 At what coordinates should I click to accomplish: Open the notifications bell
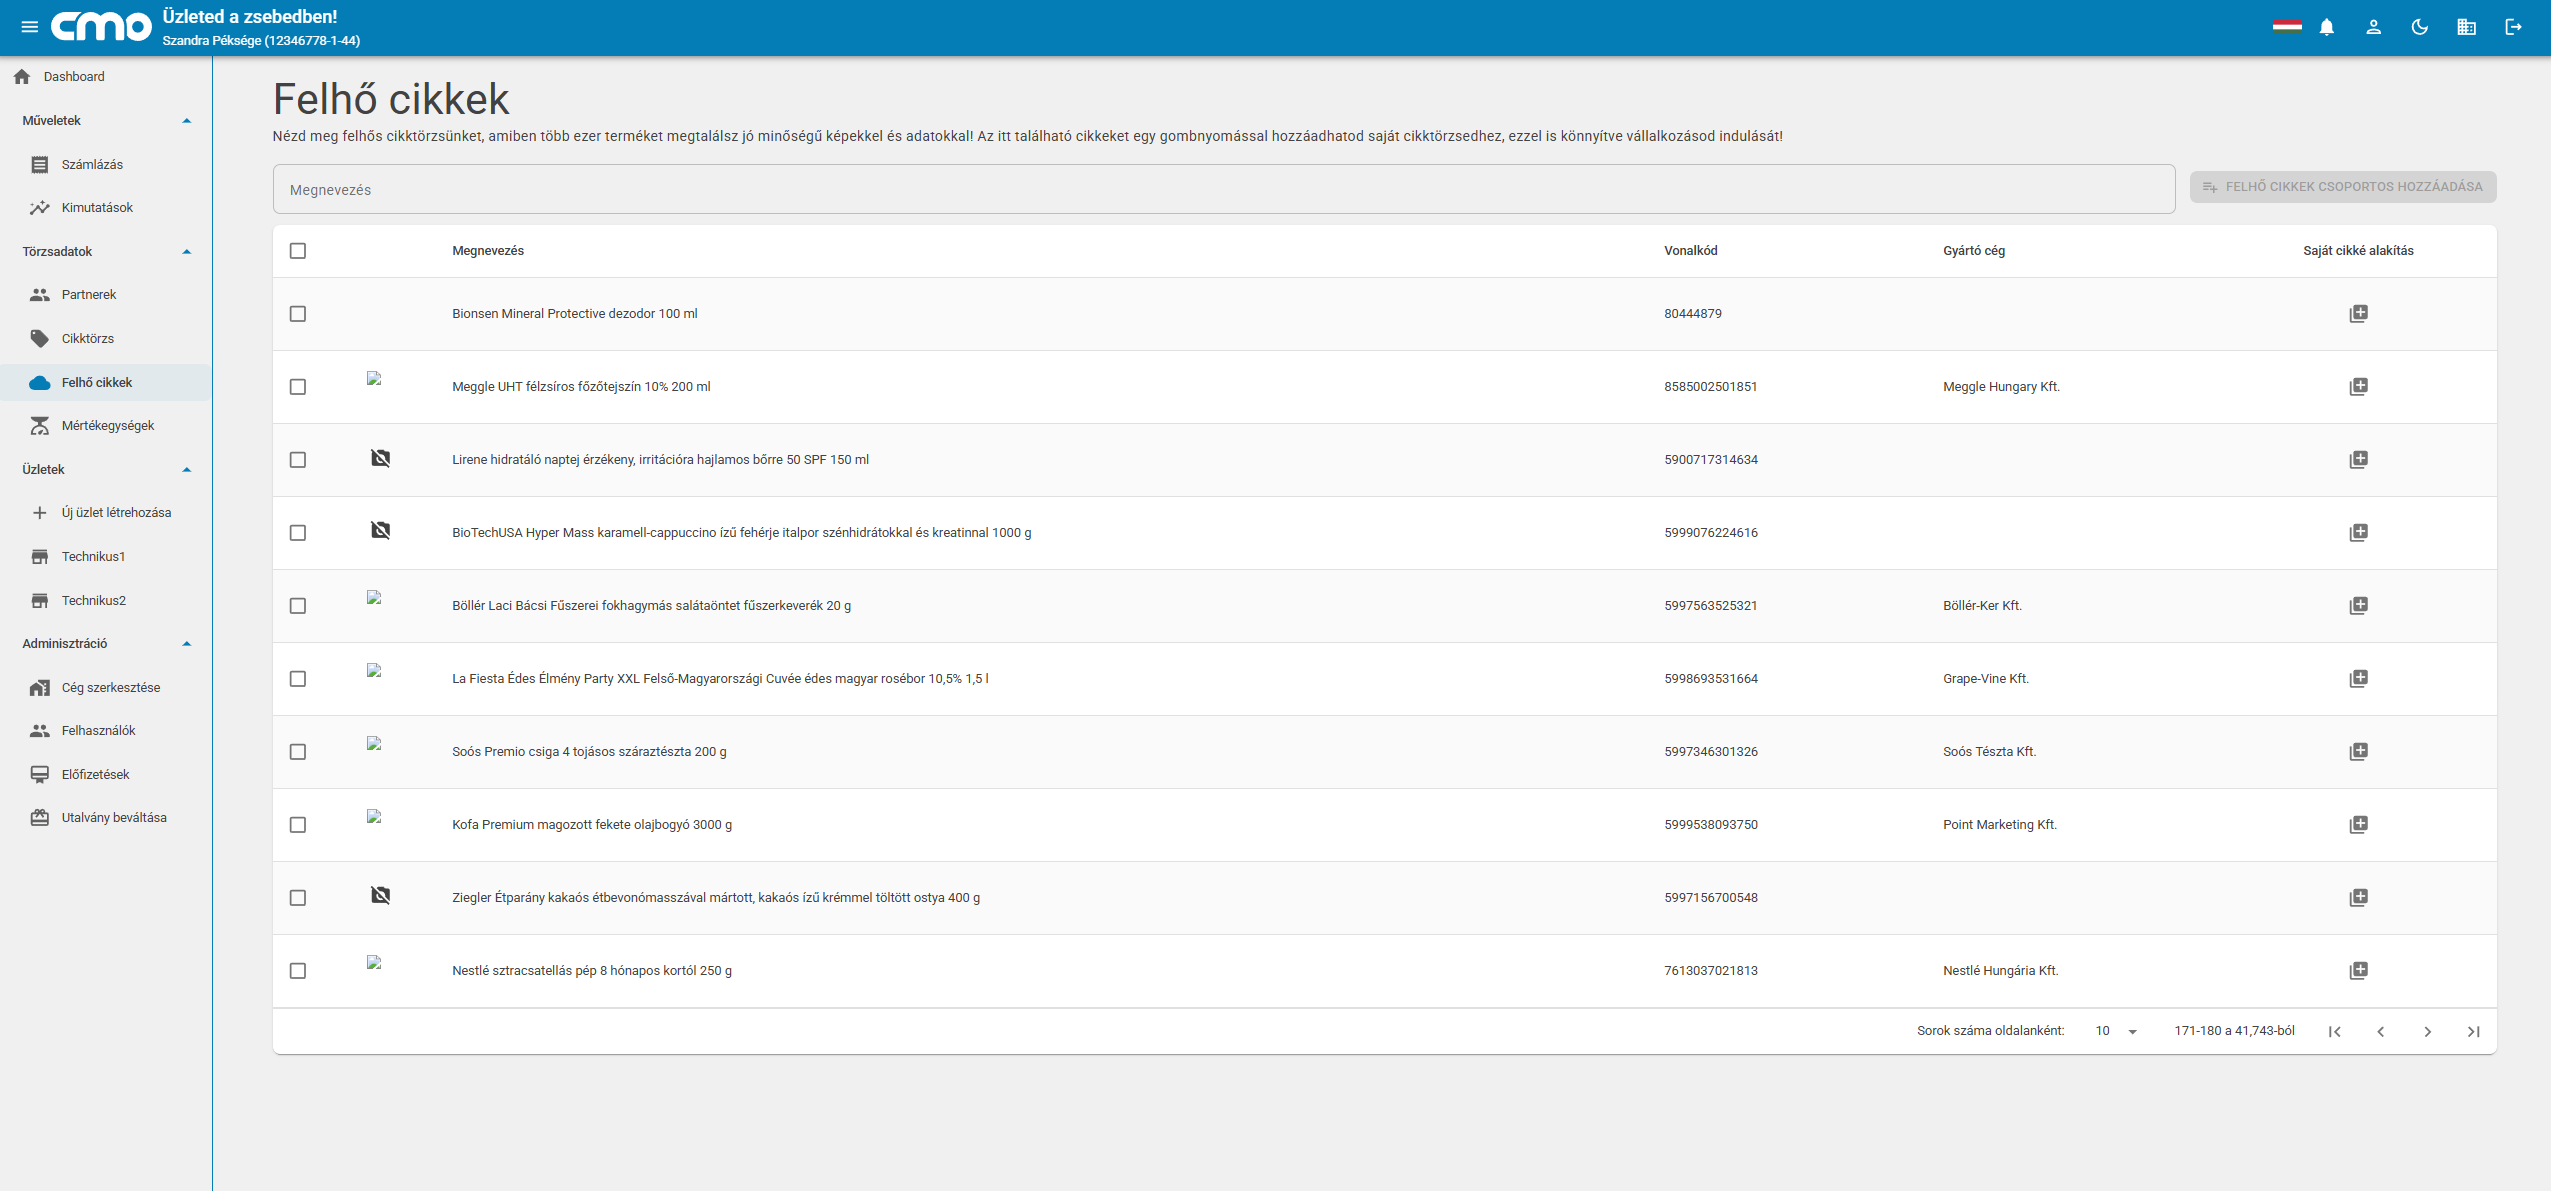click(2327, 27)
